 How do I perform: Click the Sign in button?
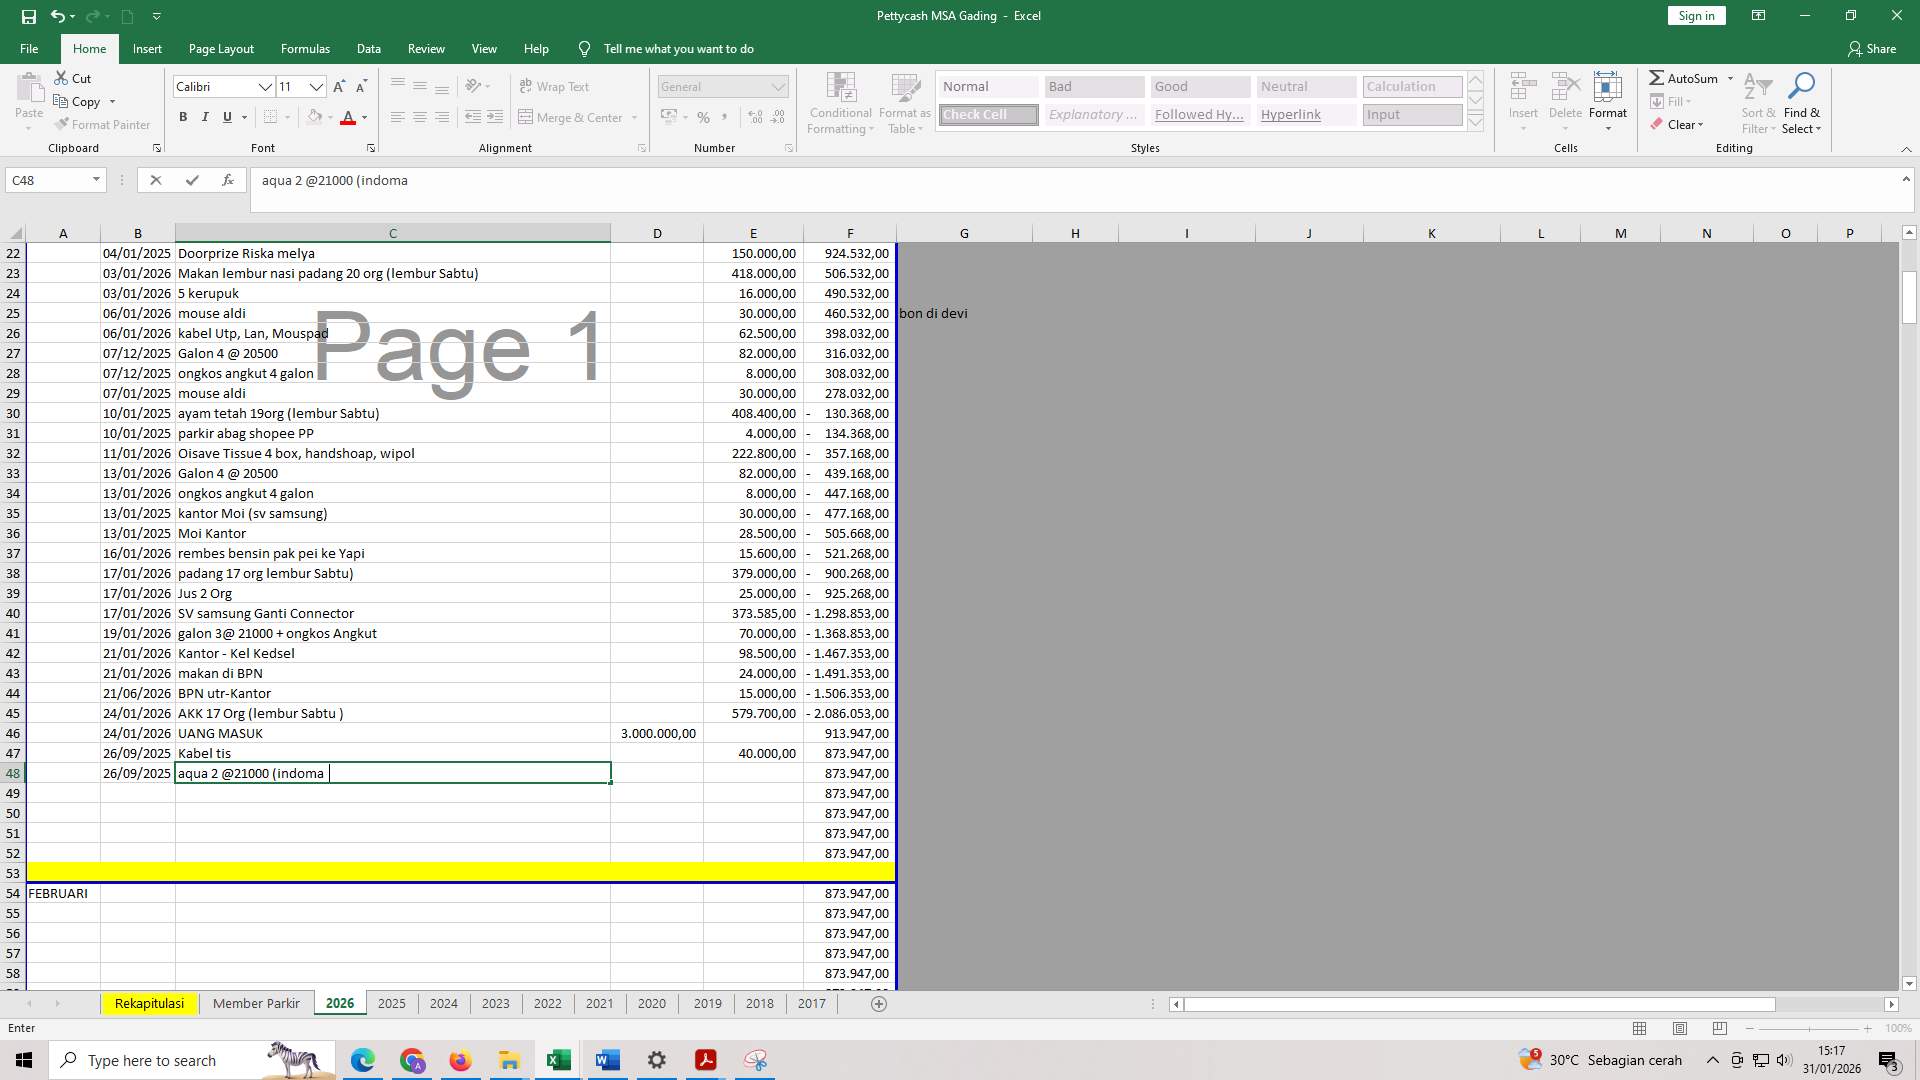pos(1695,15)
